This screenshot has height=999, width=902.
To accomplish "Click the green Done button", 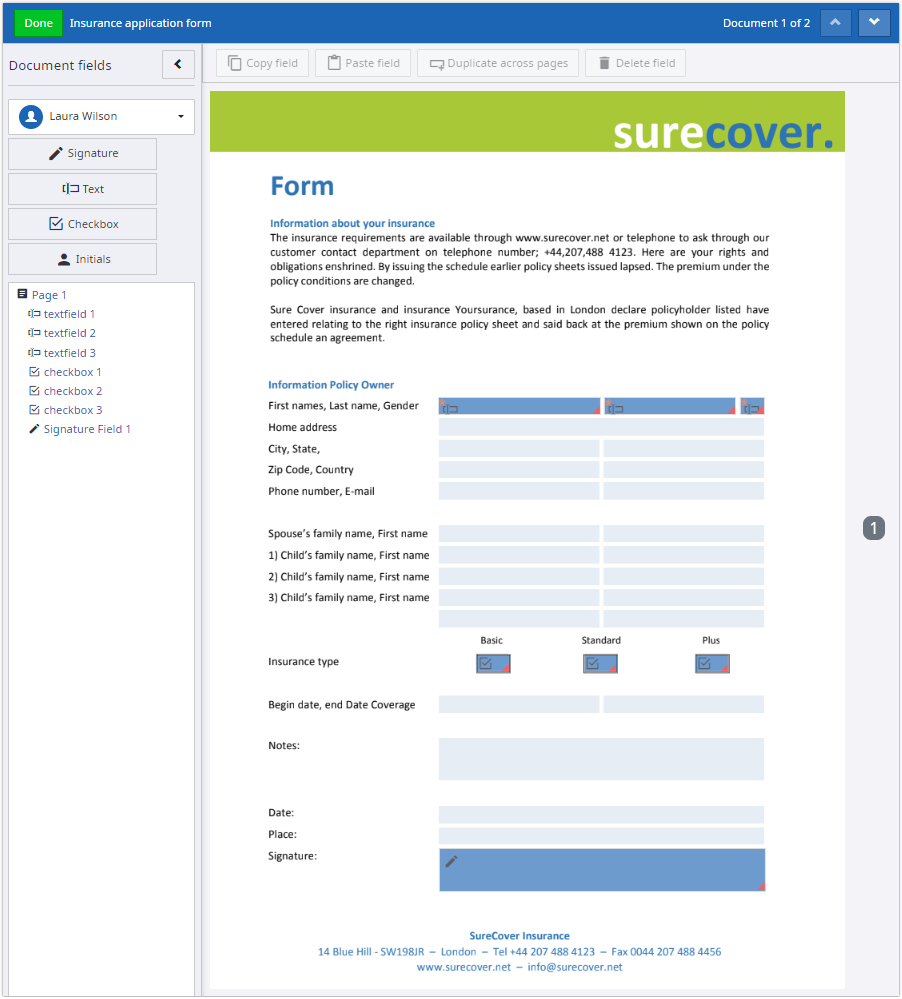I will pyautogui.click(x=37, y=22).
